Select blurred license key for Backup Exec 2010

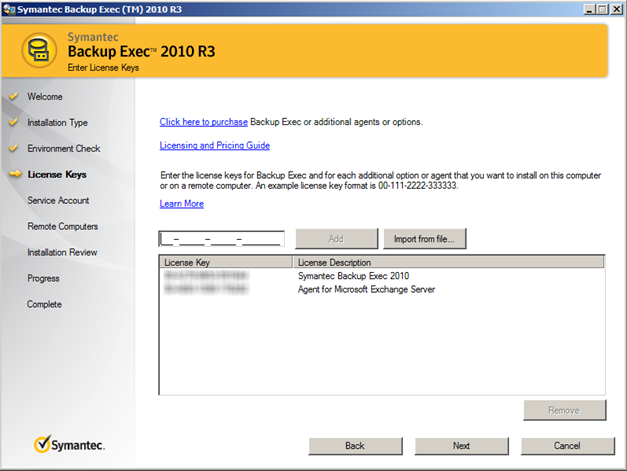[x=206, y=275]
